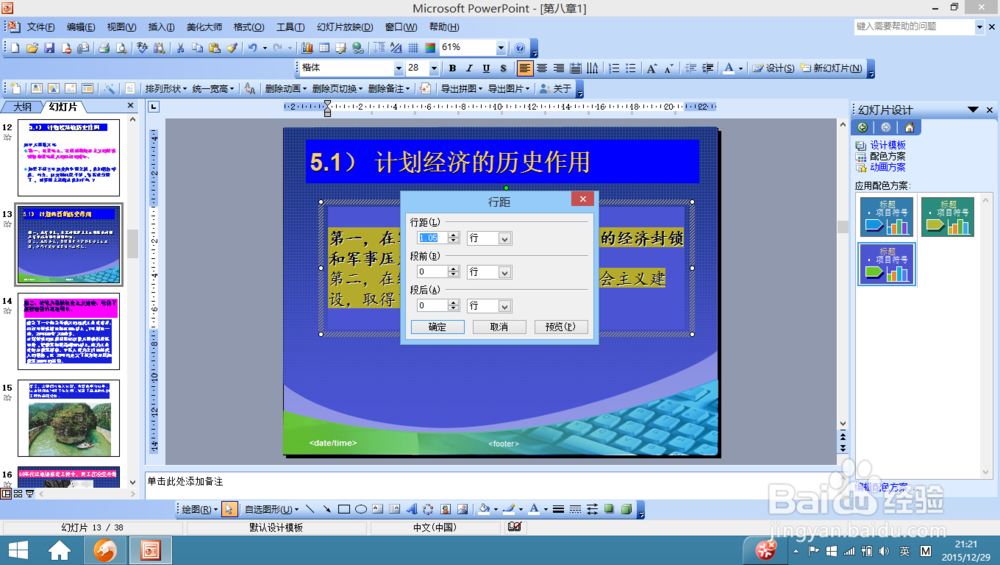Screen dimensions: 1000x565
Task: Switch to the 大纲 outline tab
Action: tap(22, 107)
